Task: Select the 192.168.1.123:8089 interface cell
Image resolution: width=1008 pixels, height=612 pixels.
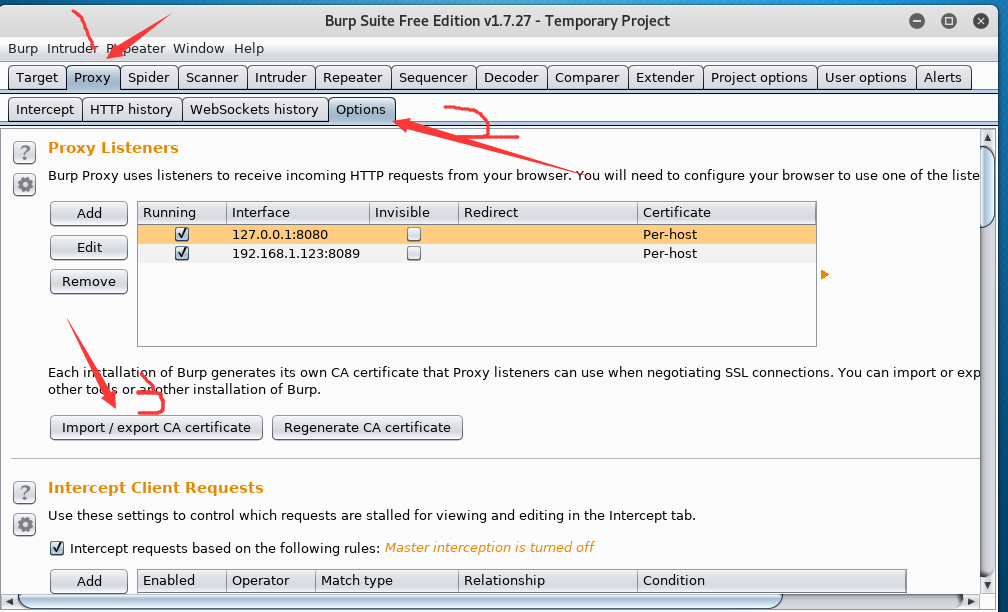Action: tap(298, 253)
